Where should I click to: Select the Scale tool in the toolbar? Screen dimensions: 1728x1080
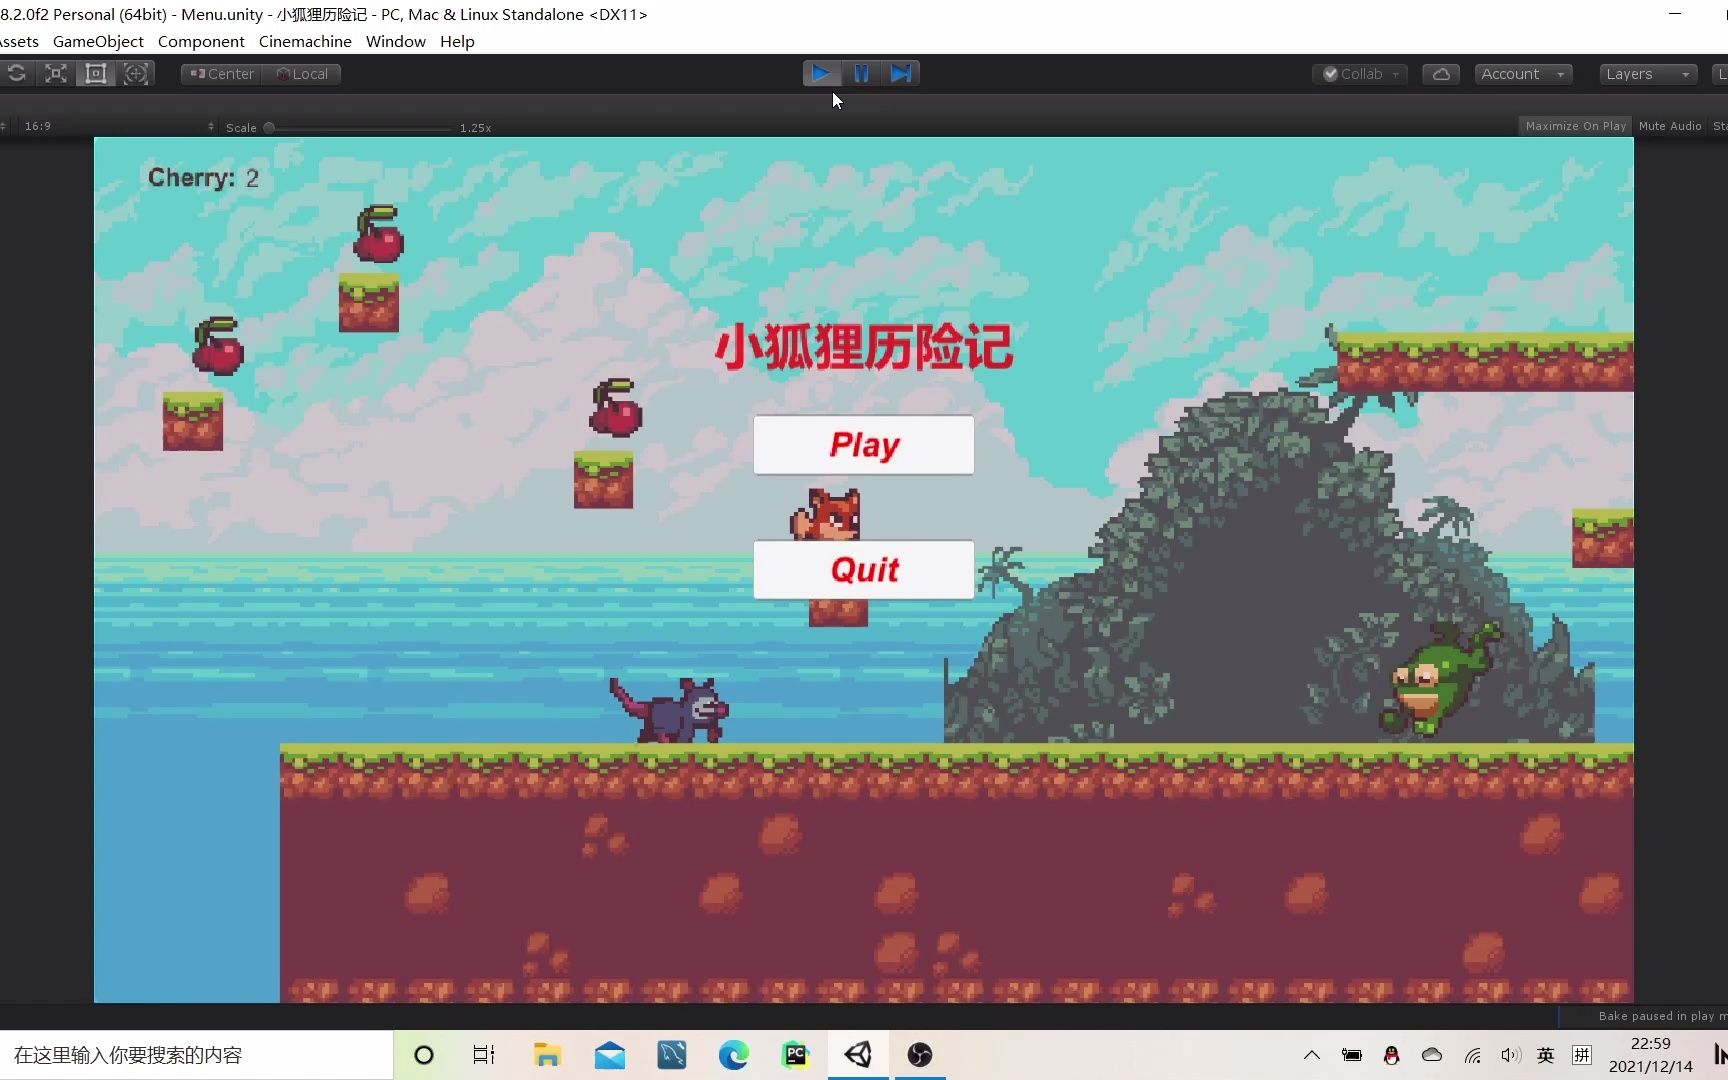coord(55,73)
